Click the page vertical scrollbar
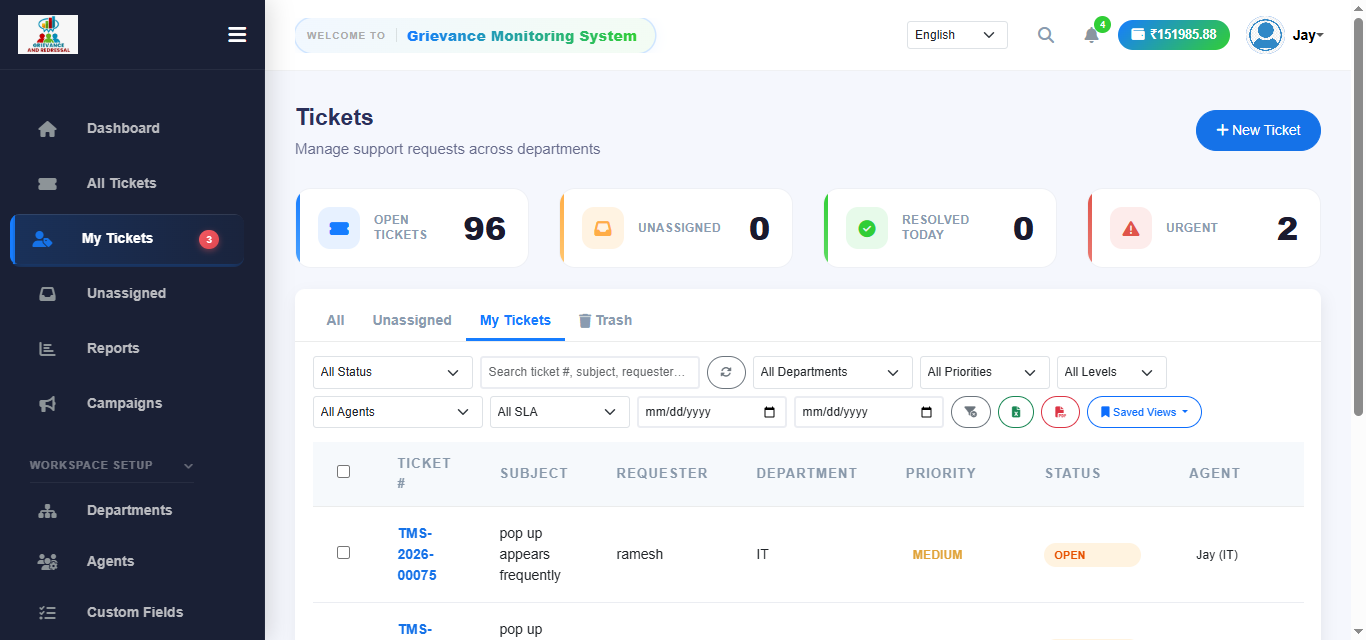 1358,215
